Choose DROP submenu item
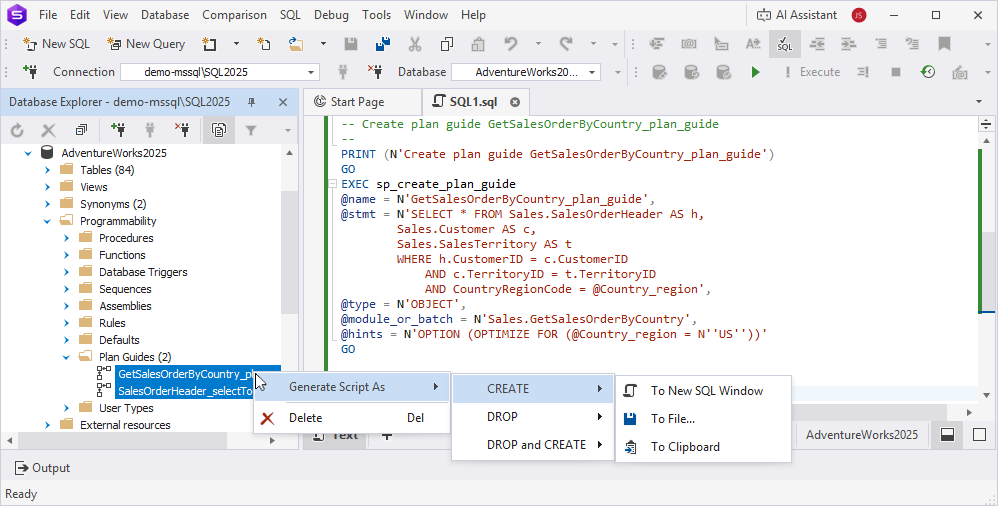 (x=533, y=417)
